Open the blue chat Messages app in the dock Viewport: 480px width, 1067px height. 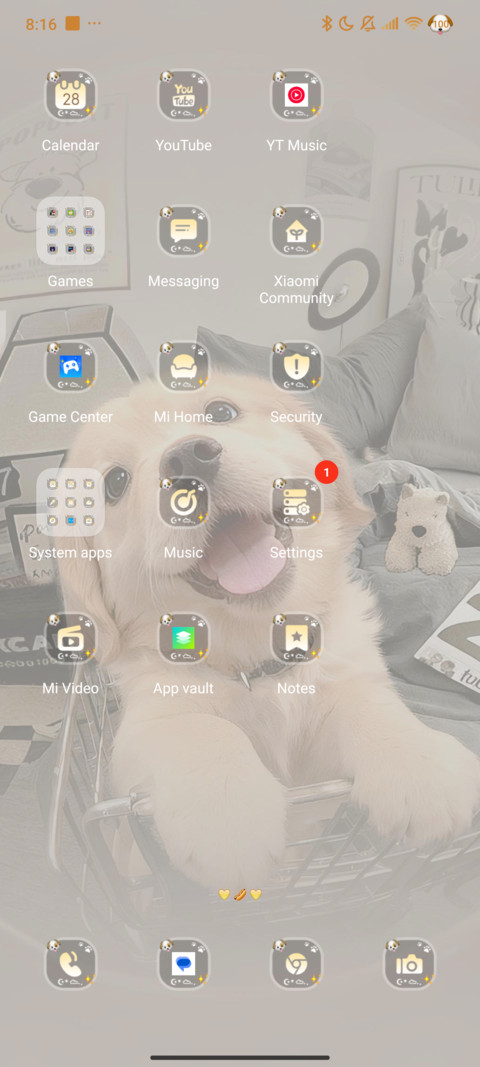pos(183,964)
